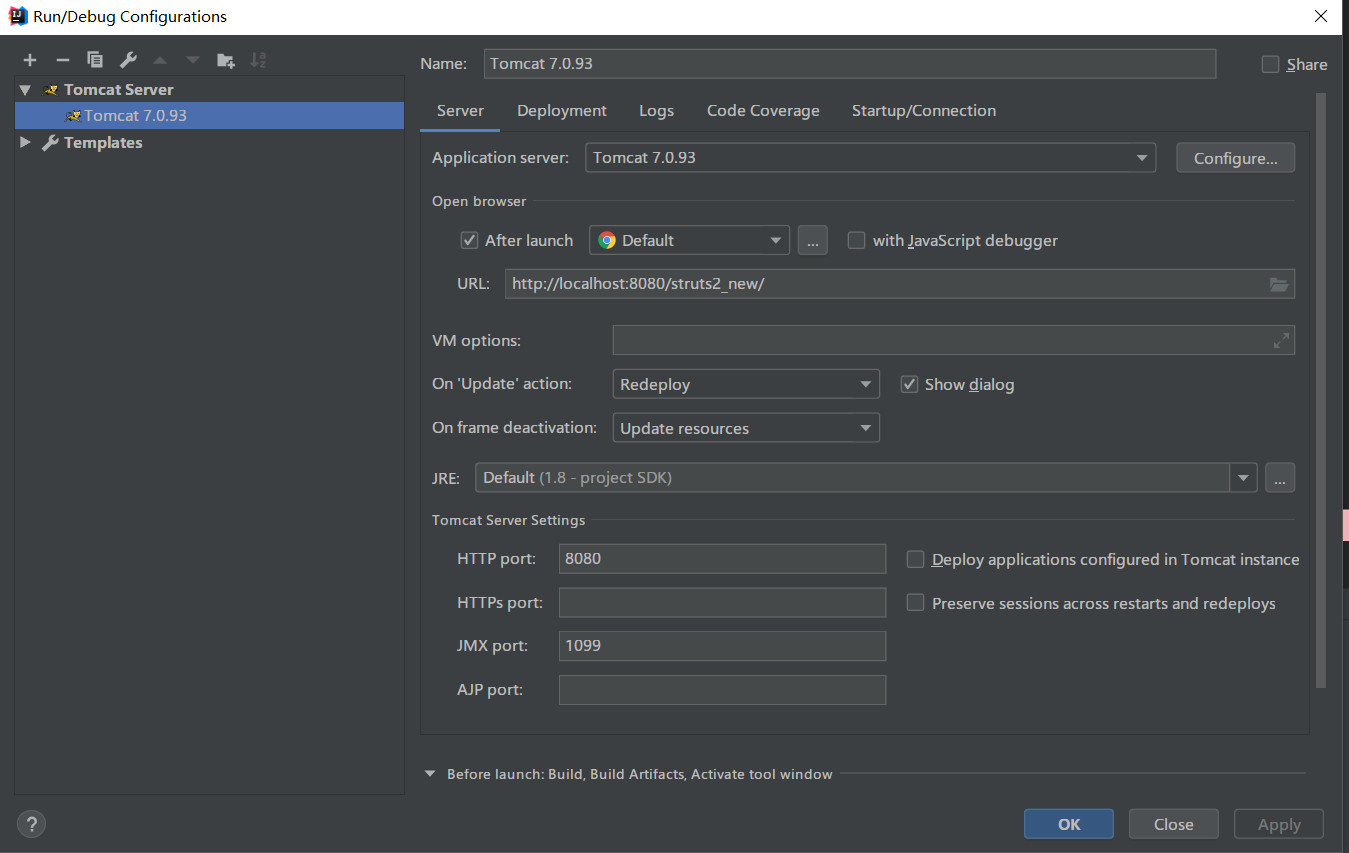Open the On 'Update' action Redeploy dropdown

[x=745, y=384]
